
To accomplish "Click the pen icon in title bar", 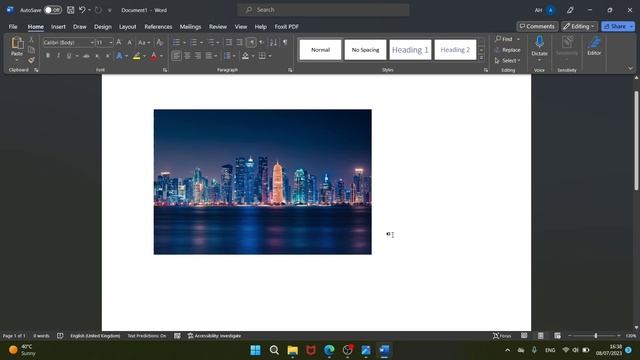I will [570, 10].
